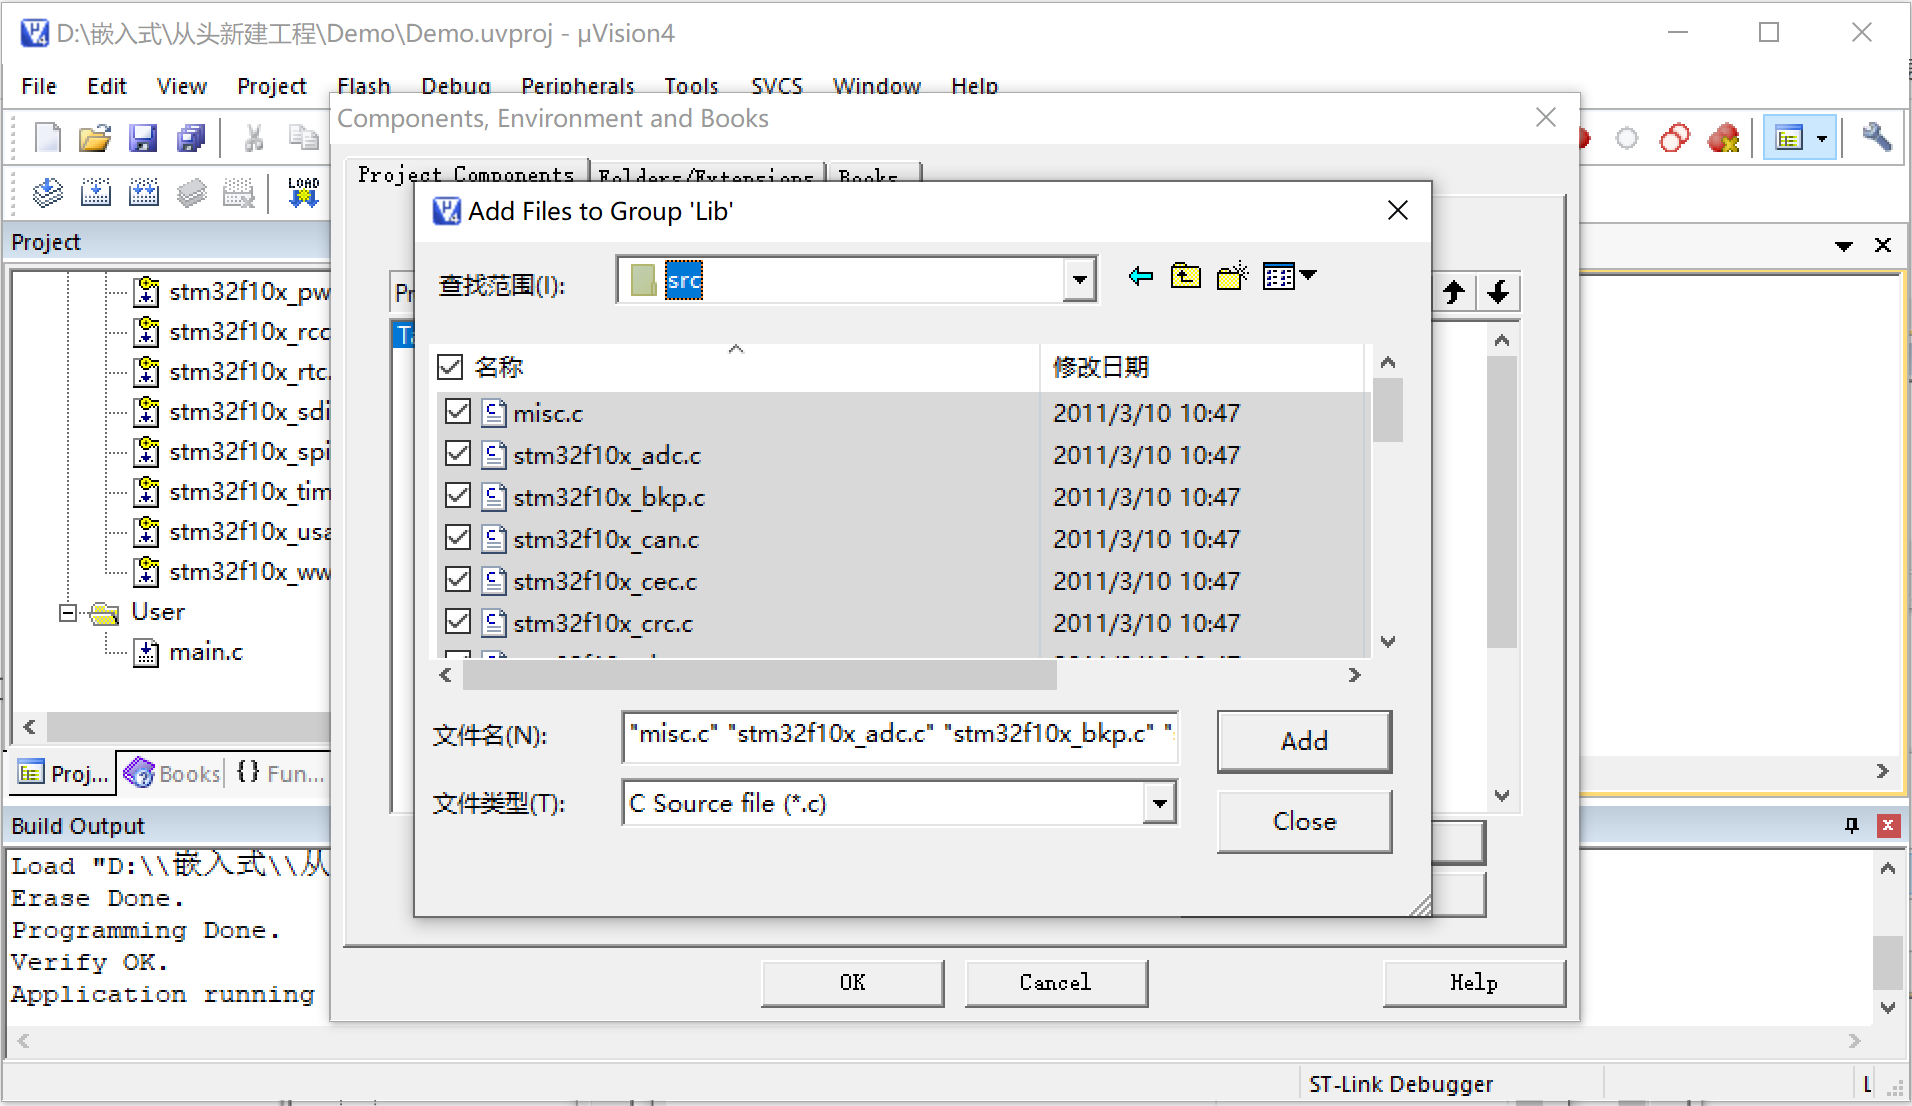Click the Add button
Viewport: 1912px width, 1106px height.
(x=1303, y=741)
